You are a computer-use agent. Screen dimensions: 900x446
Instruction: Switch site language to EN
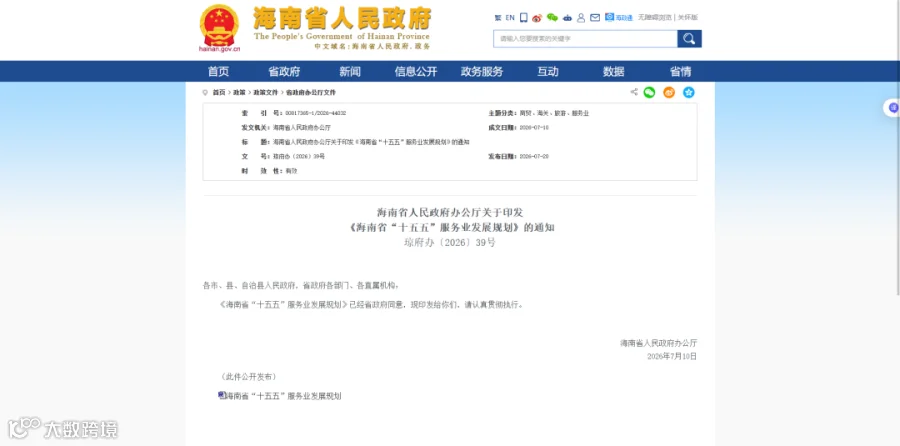pos(510,18)
